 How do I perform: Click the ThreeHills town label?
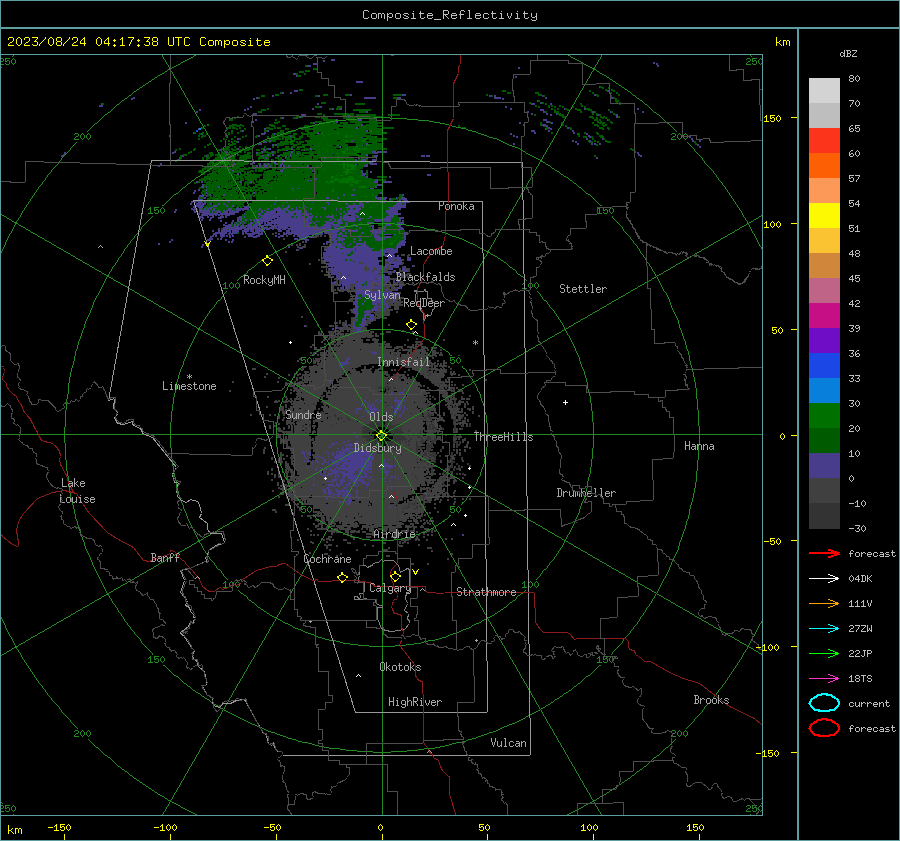coord(503,437)
